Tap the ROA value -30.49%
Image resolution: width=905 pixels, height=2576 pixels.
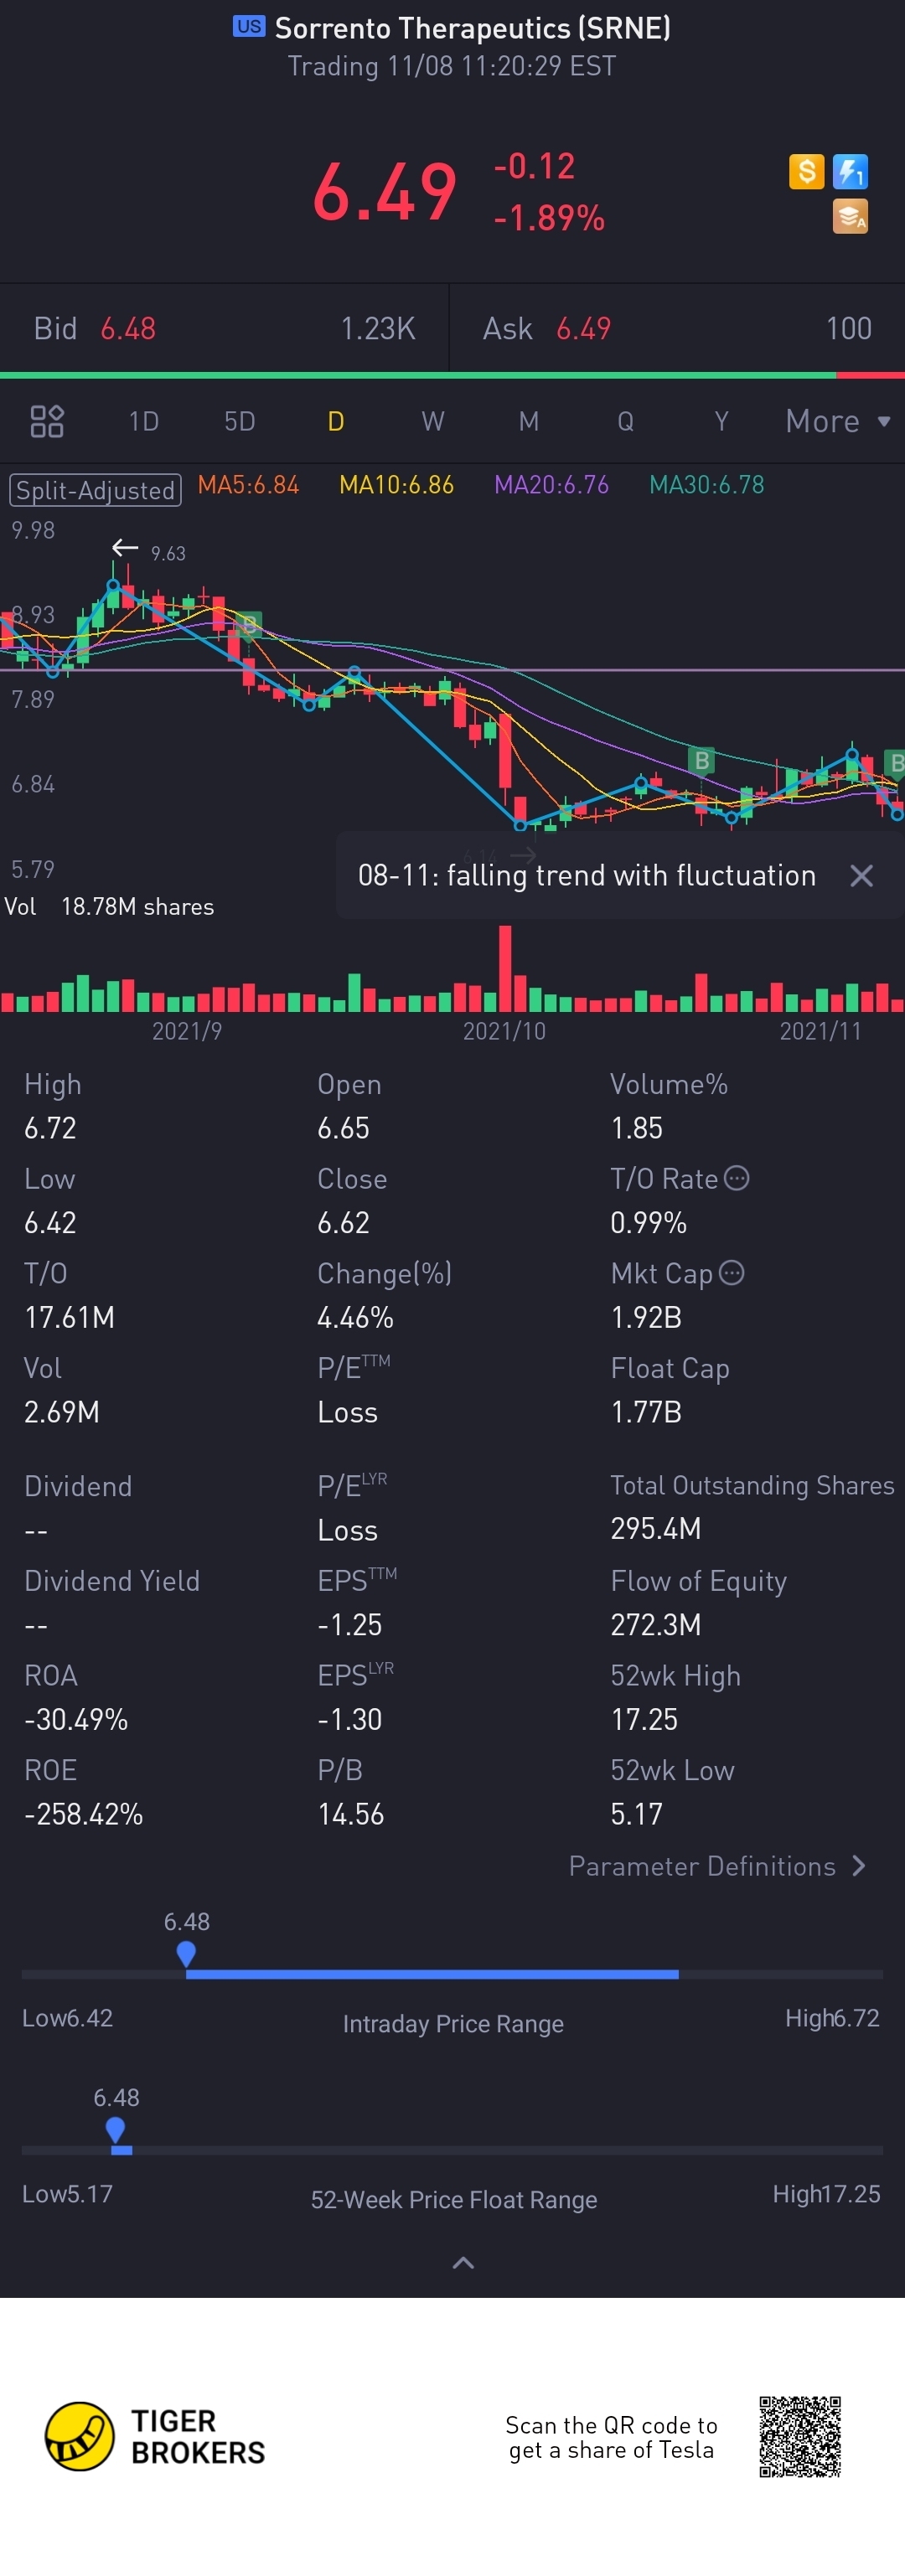pyautogui.click(x=76, y=1720)
